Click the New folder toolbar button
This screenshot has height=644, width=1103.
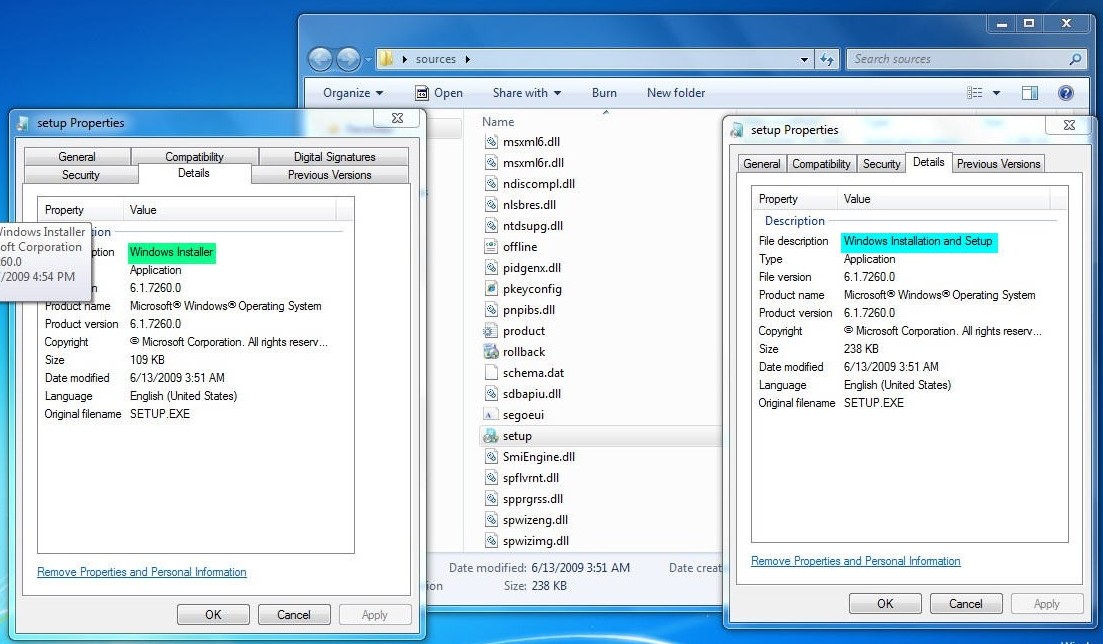tap(676, 93)
